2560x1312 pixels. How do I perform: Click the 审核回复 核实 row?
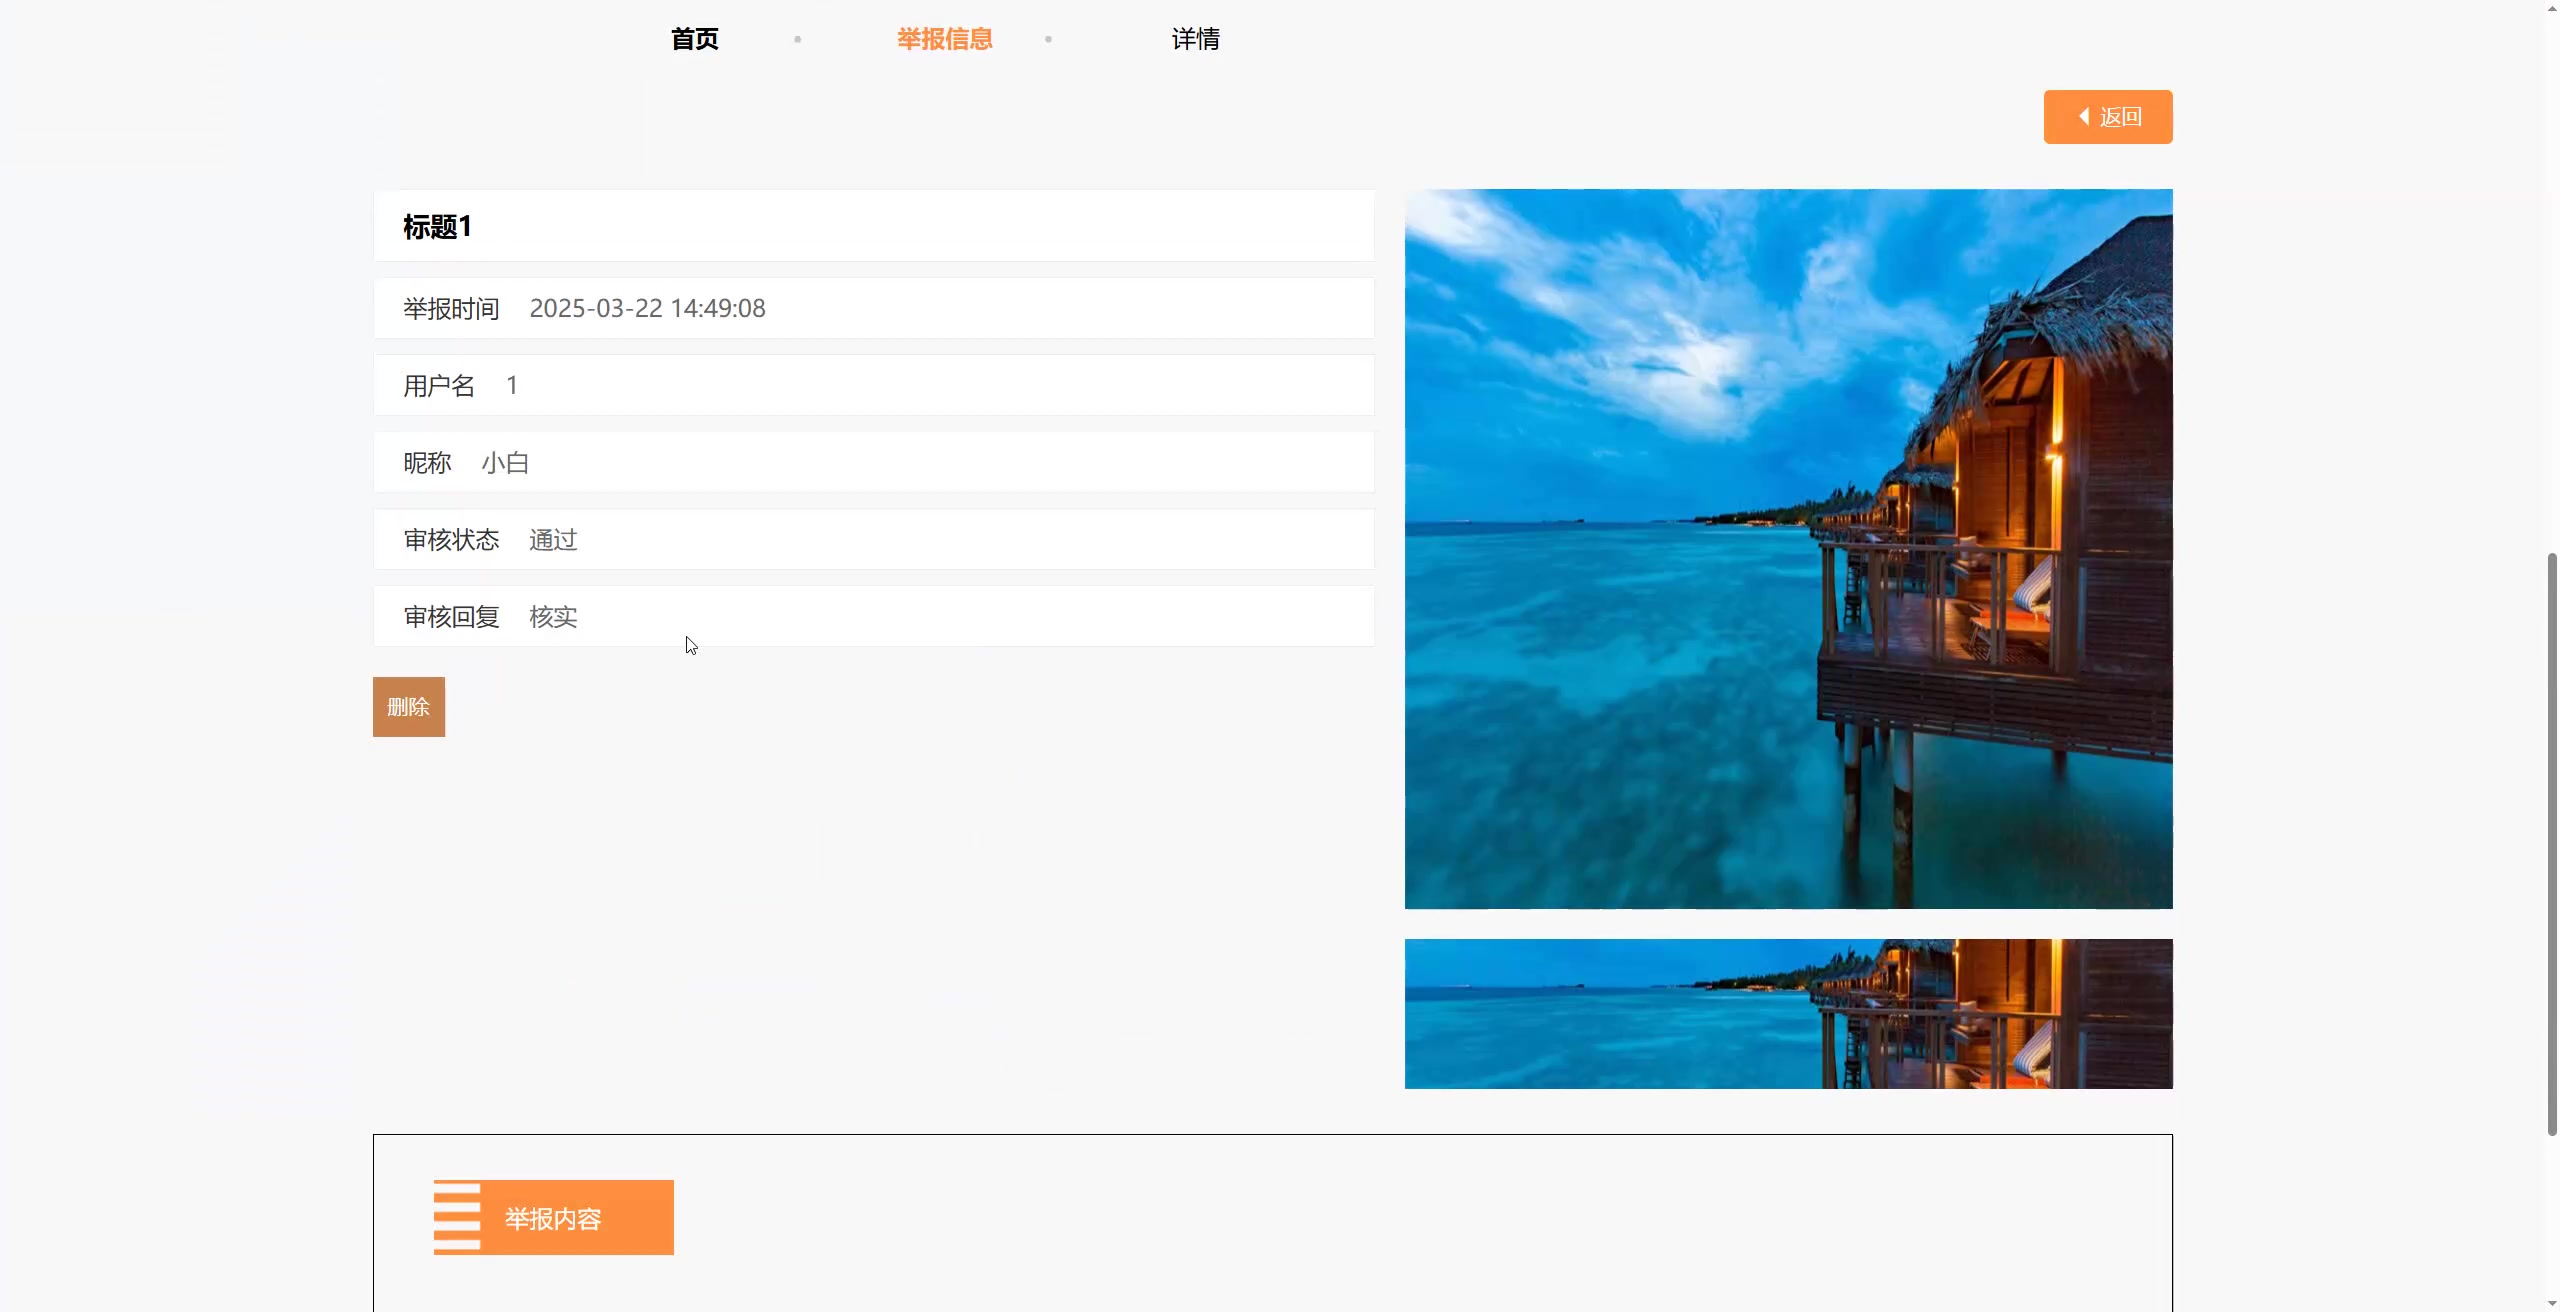point(553,617)
